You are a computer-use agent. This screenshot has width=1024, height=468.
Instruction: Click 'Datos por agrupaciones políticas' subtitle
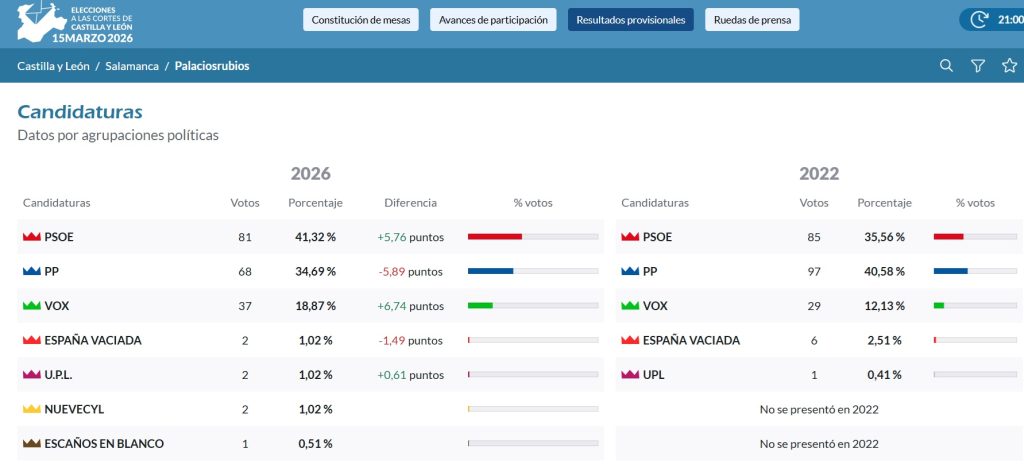point(118,136)
